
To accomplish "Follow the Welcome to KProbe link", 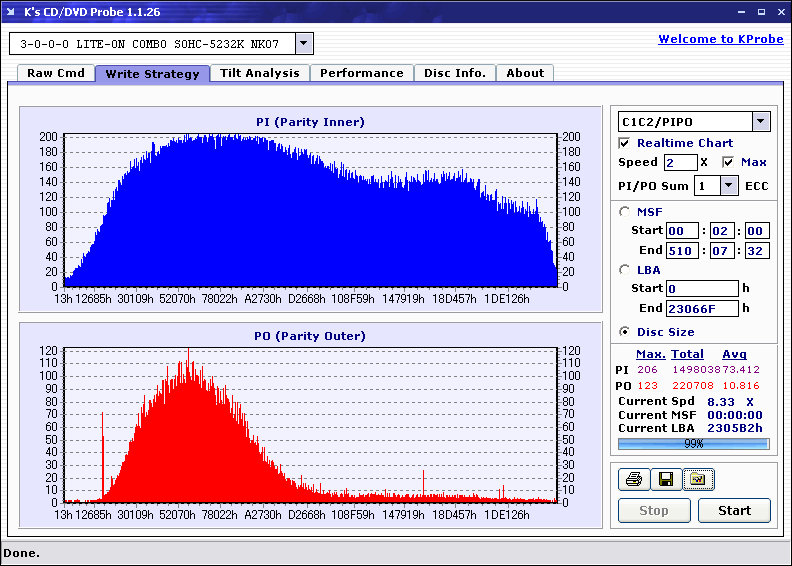I will (x=721, y=39).
